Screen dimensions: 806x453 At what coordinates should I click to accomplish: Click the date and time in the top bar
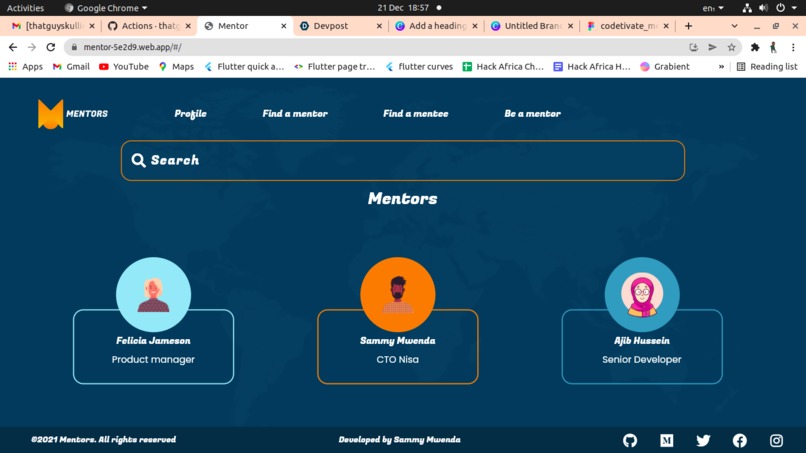pyautogui.click(x=403, y=8)
